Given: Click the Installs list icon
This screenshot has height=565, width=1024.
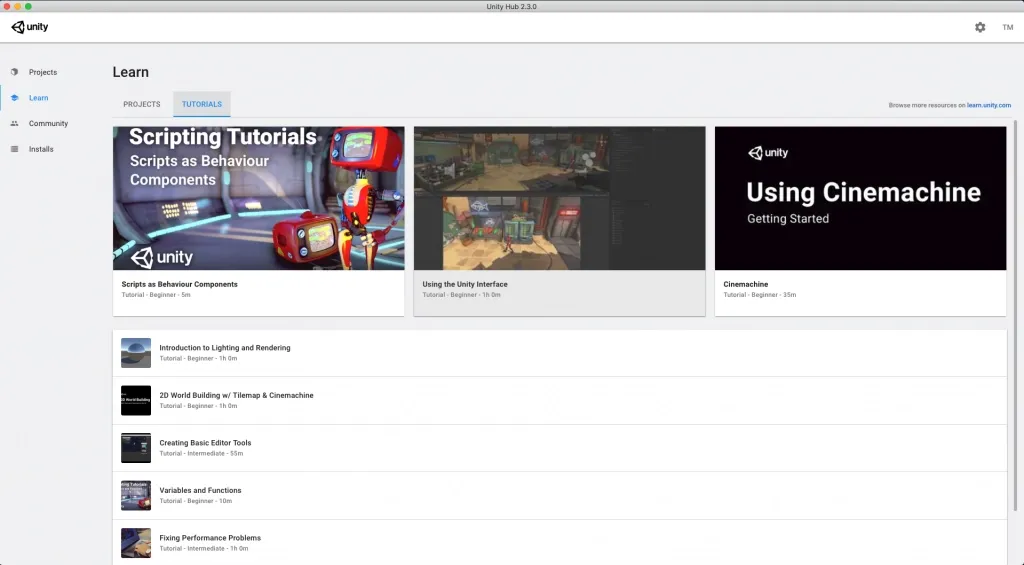Looking at the screenshot, I should (x=14, y=149).
